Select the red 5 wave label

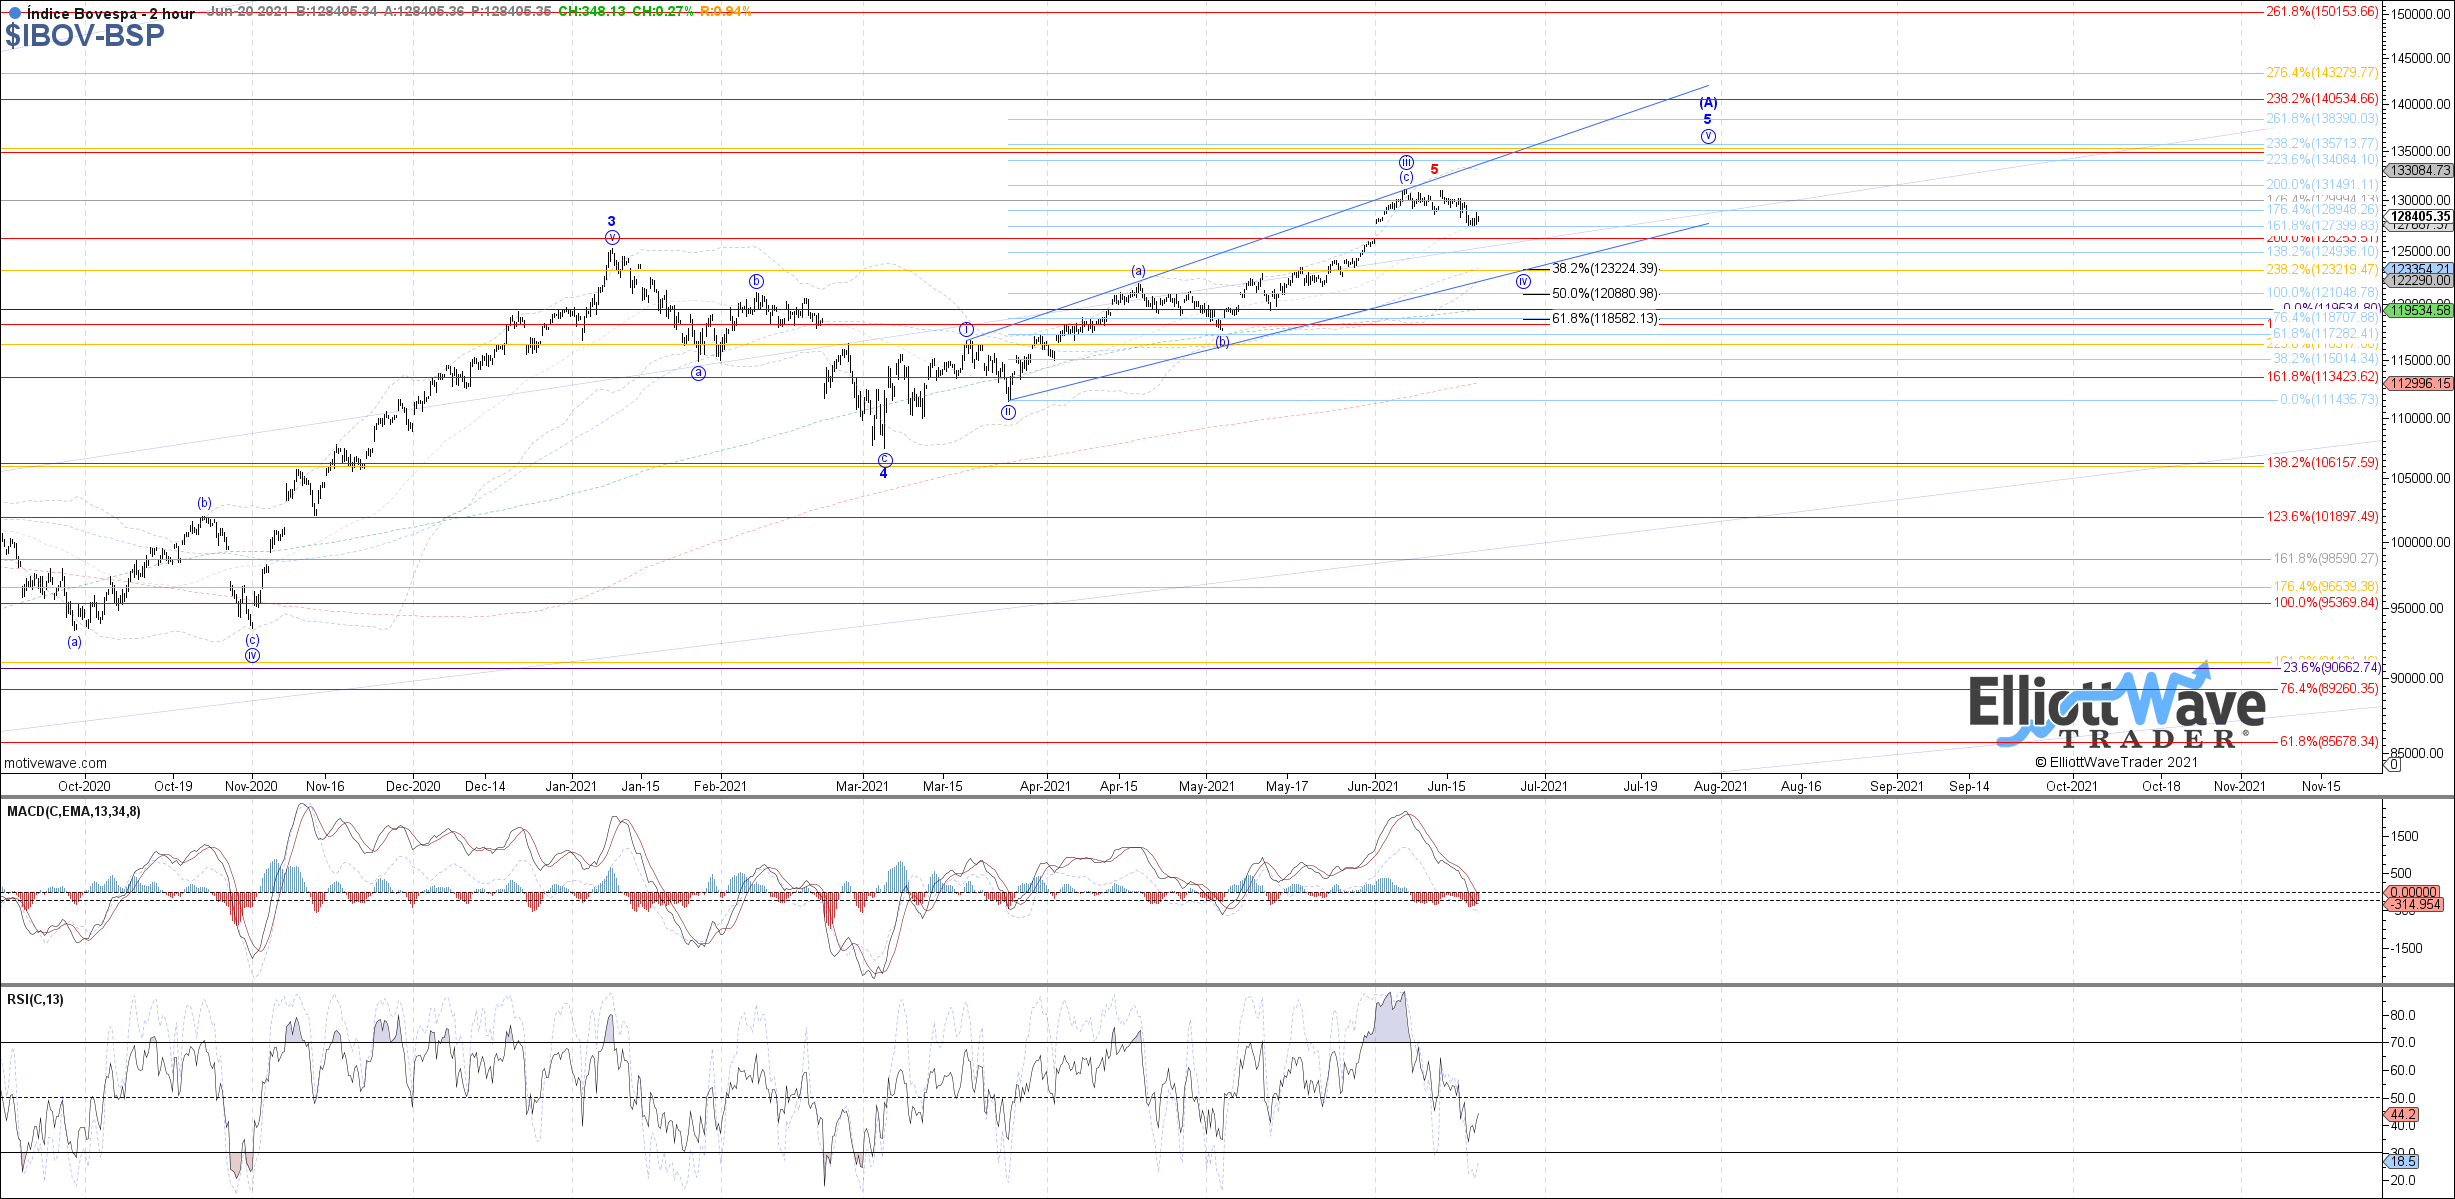(x=1434, y=170)
